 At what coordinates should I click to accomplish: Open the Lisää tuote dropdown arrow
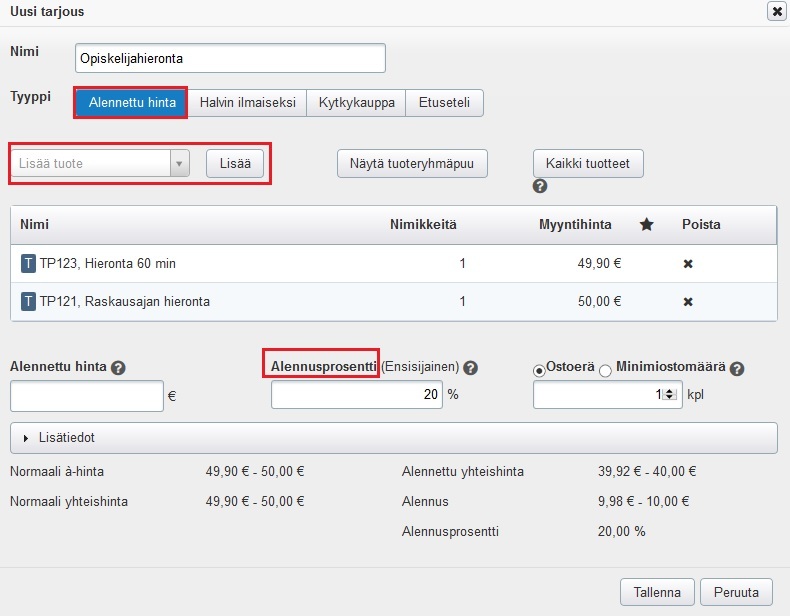click(x=179, y=163)
